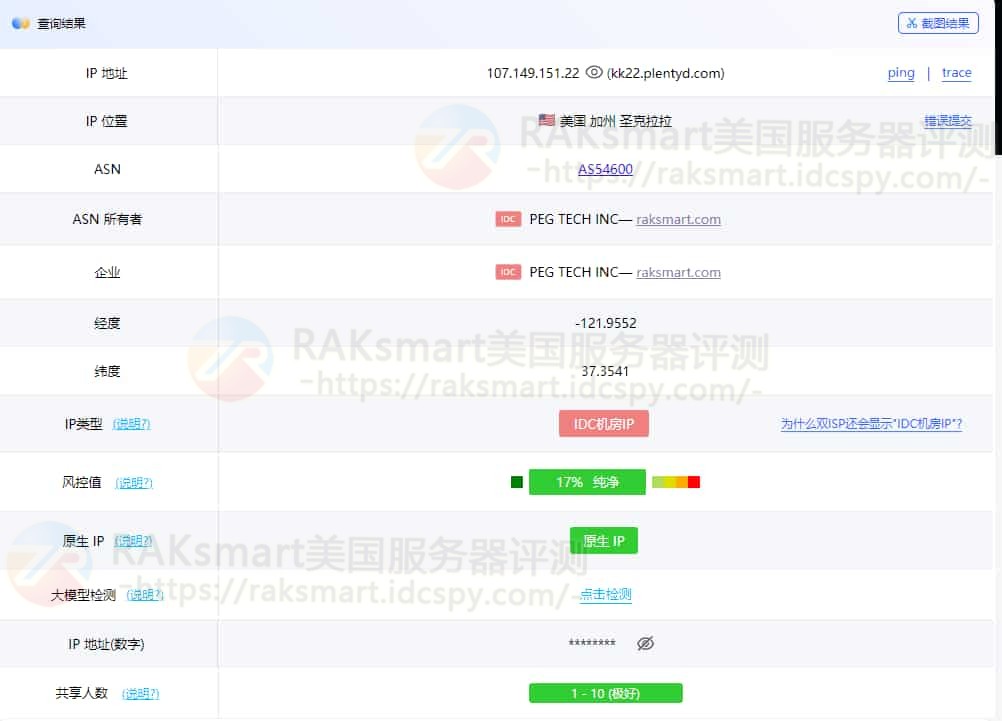Click the green 1-10 (极好) shared count badge
1002x721 pixels.
tap(605, 692)
